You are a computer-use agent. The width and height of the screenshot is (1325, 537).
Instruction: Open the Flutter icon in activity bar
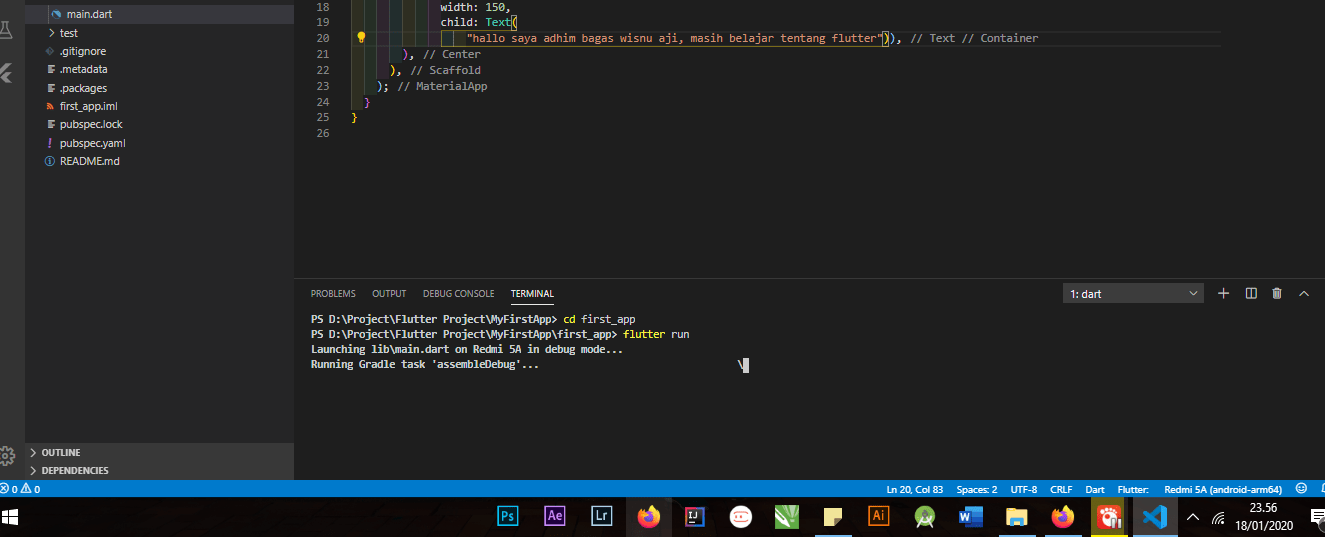point(6,73)
